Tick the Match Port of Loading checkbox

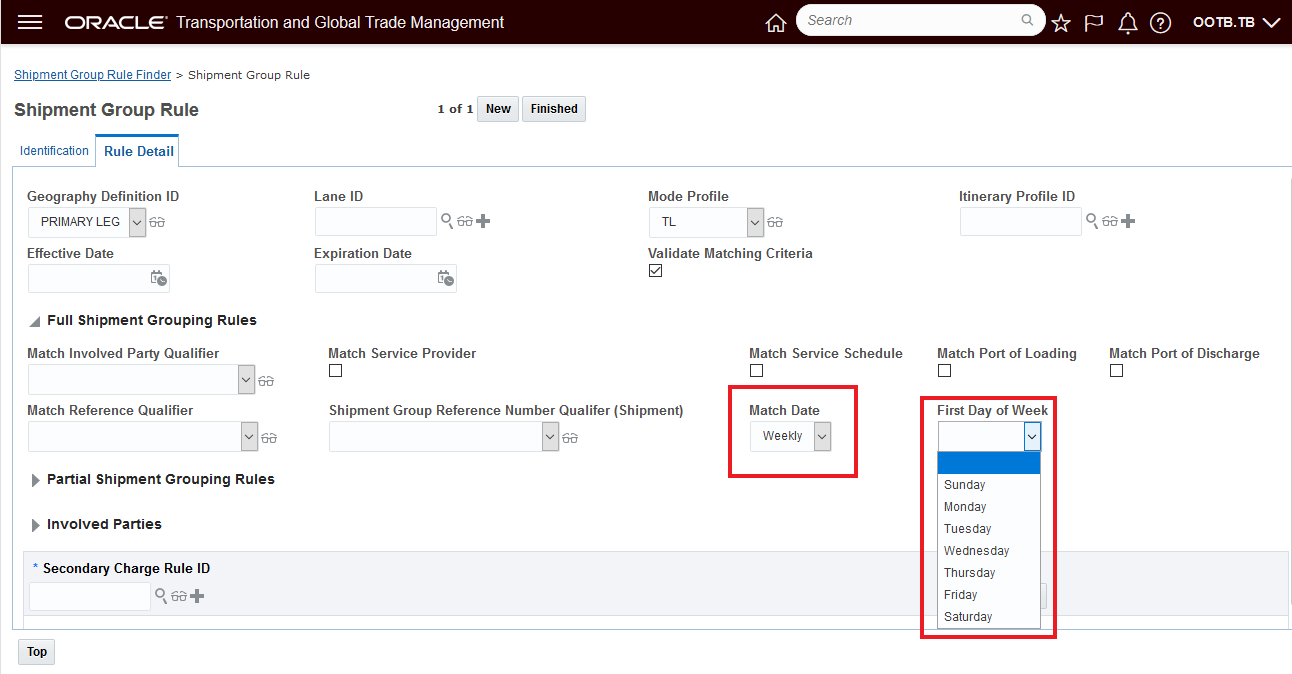944,370
